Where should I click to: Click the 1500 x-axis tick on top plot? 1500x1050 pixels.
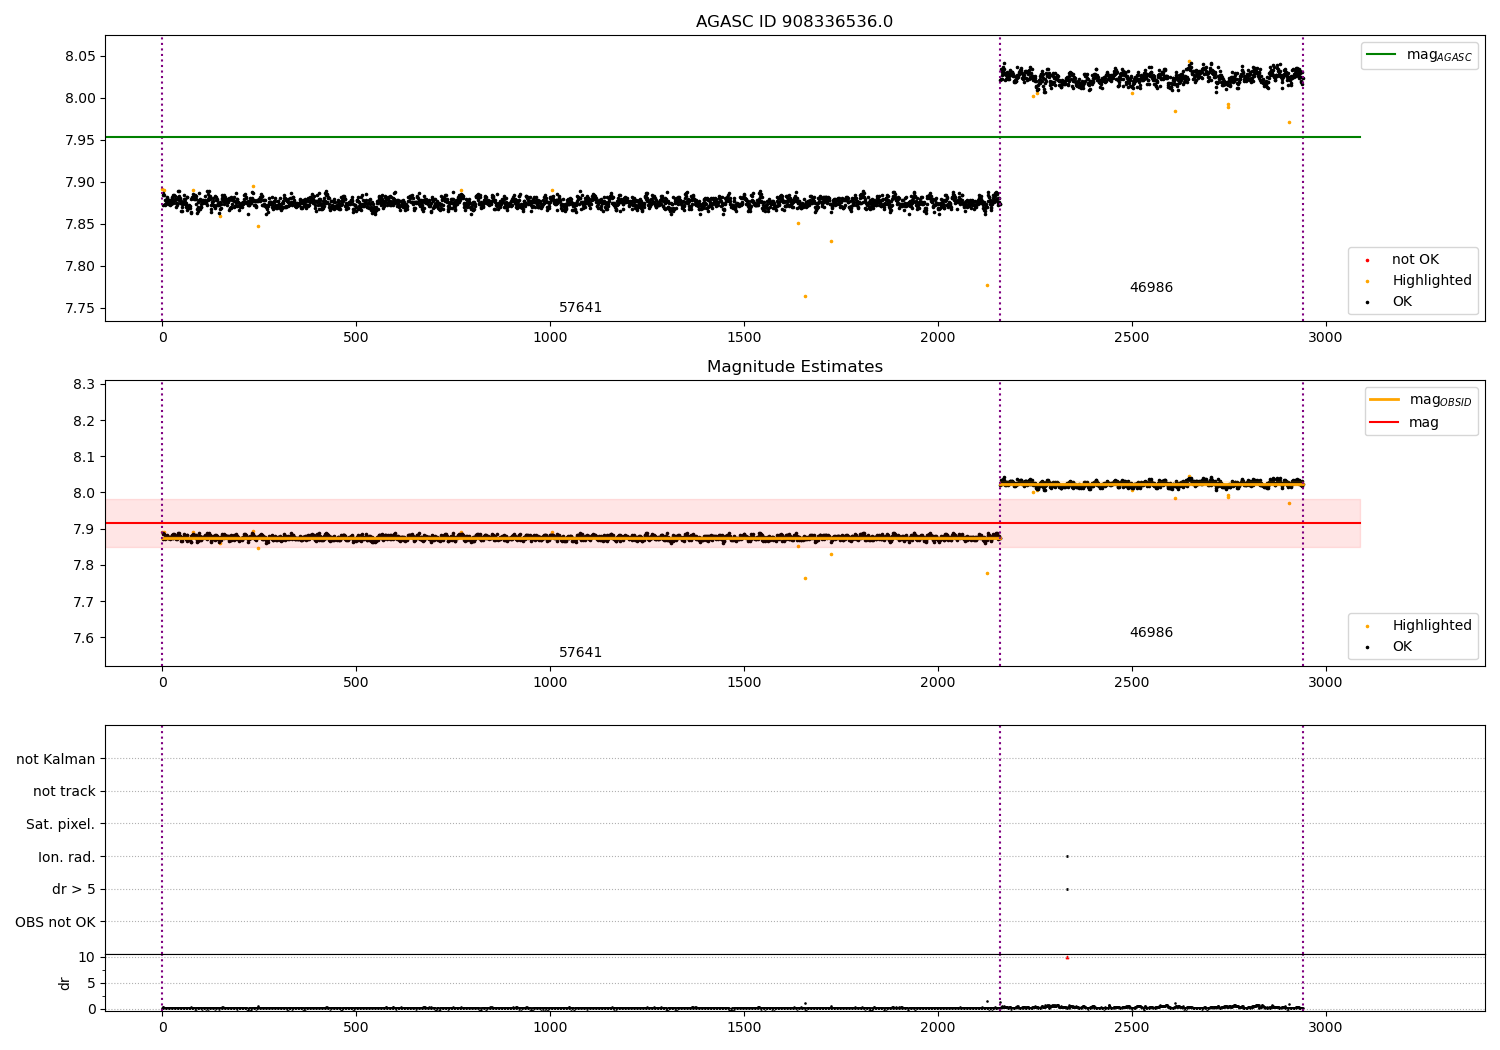[744, 338]
